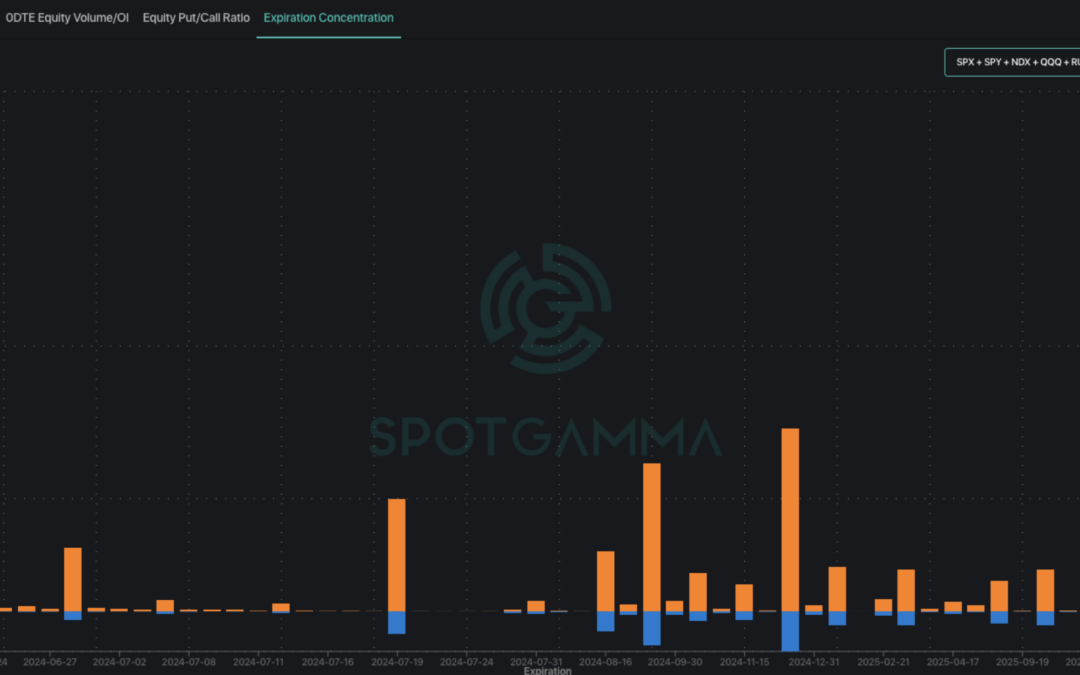Image resolution: width=1080 pixels, height=675 pixels.
Task: Open the Equity Put/Call Ratio tab
Action: coord(196,18)
